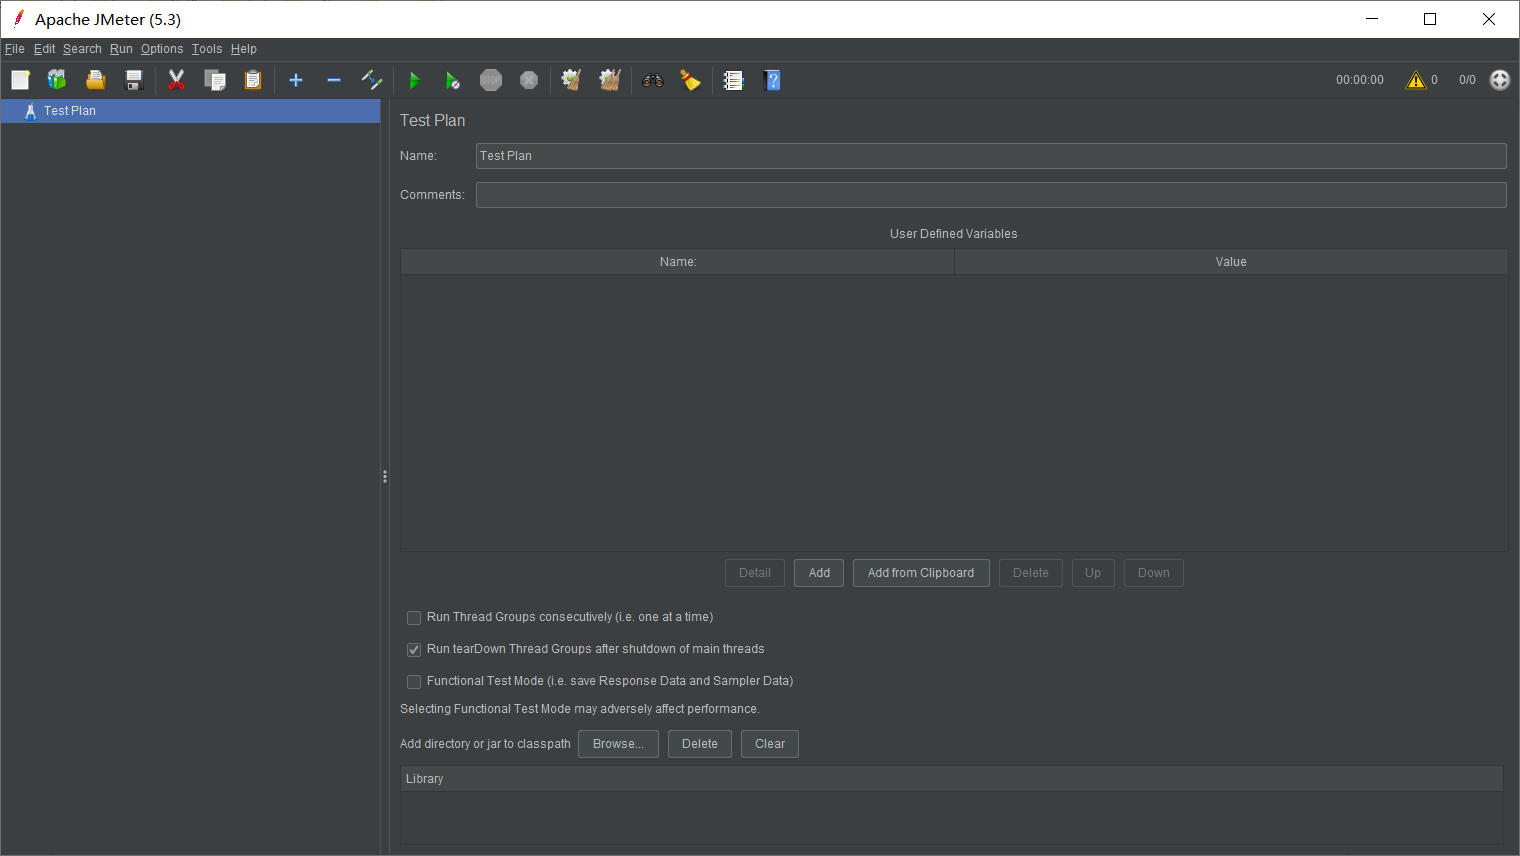Image resolution: width=1520 pixels, height=856 pixels.
Task: Click the Toggle enable/disable icon
Action: (x=372, y=80)
